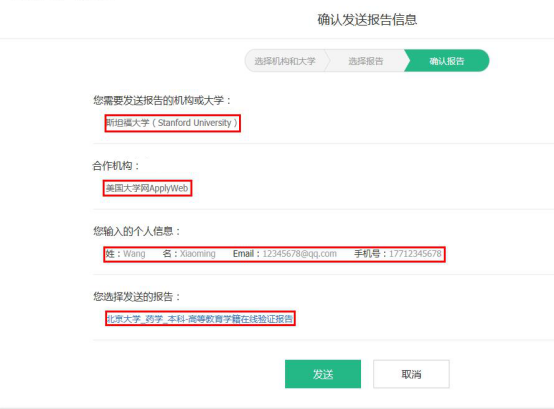Click the phone number 17712345678

point(415,254)
